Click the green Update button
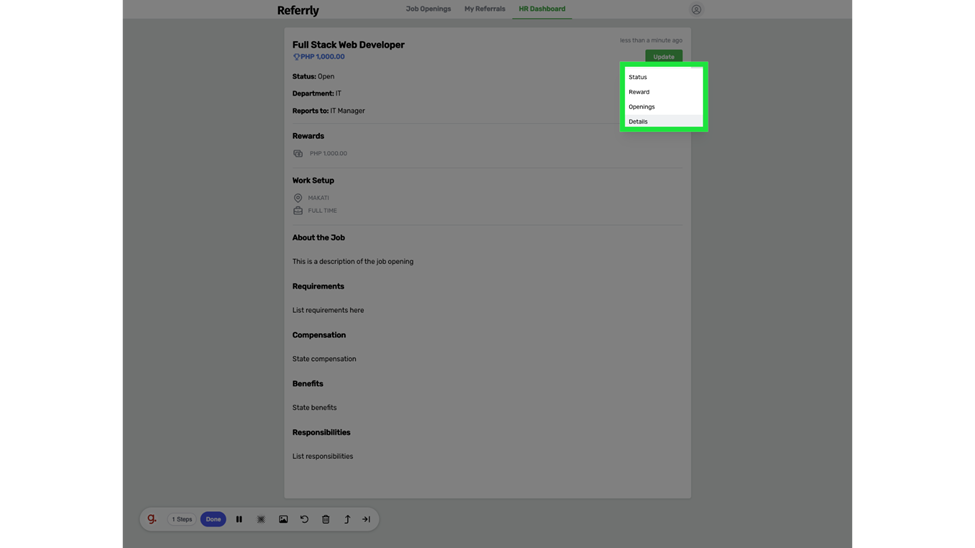 tap(663, 57)
